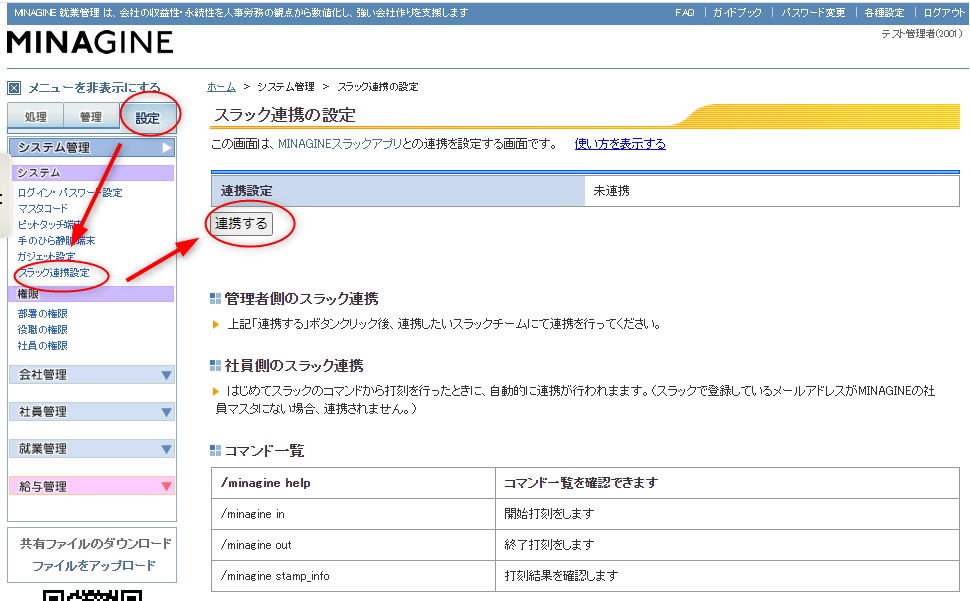Open ピットタッチ端末 link

49,224
